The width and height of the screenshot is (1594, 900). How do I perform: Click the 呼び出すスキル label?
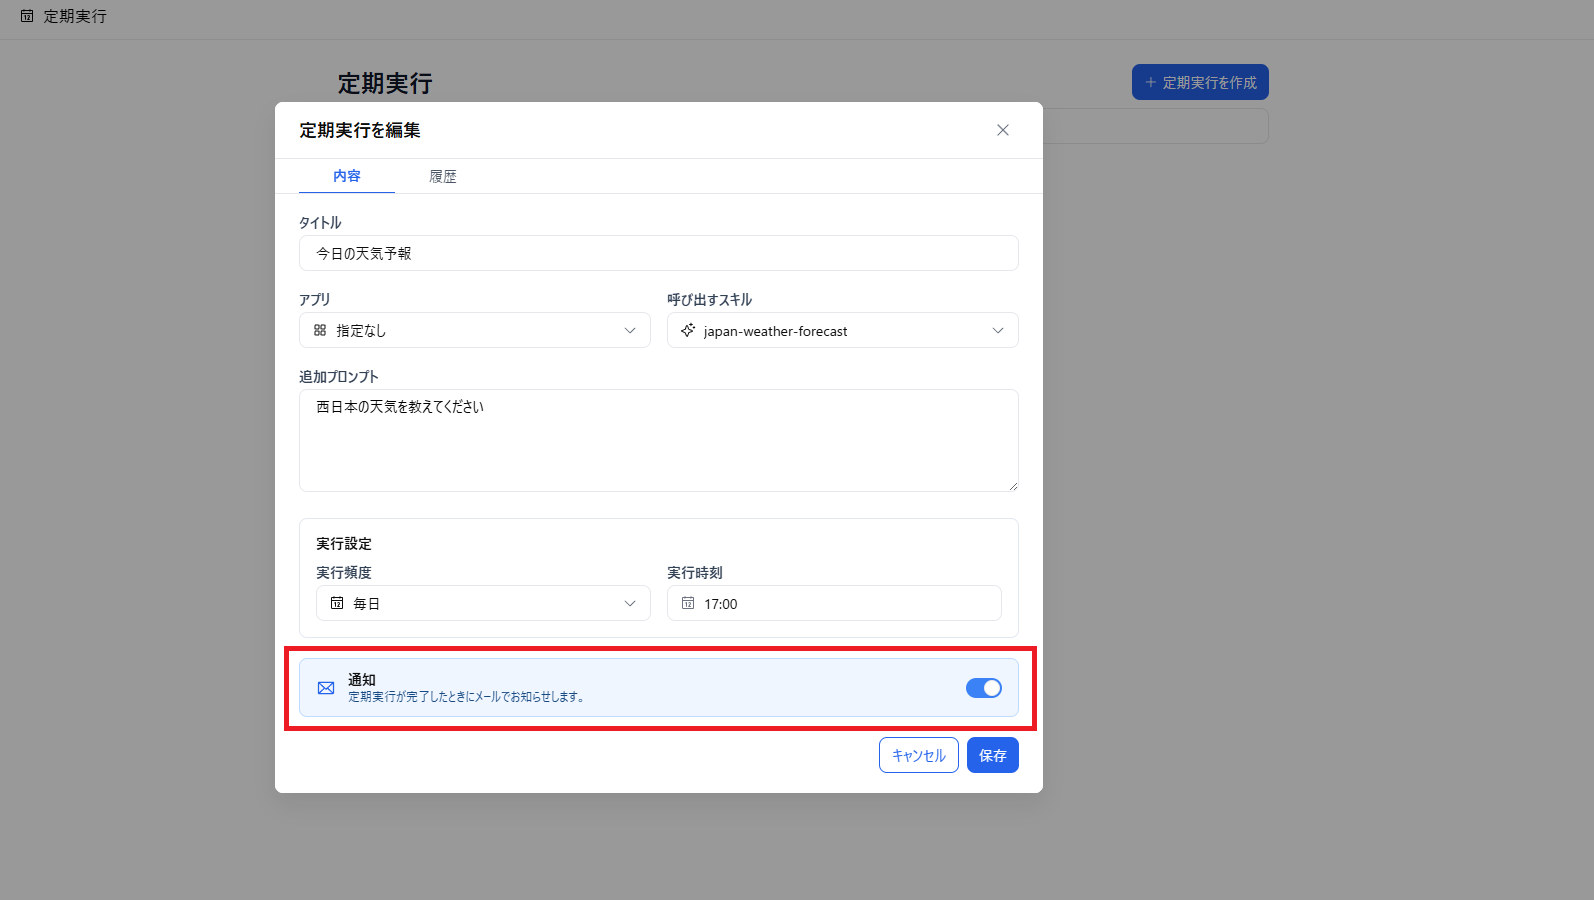click(710, 299)
